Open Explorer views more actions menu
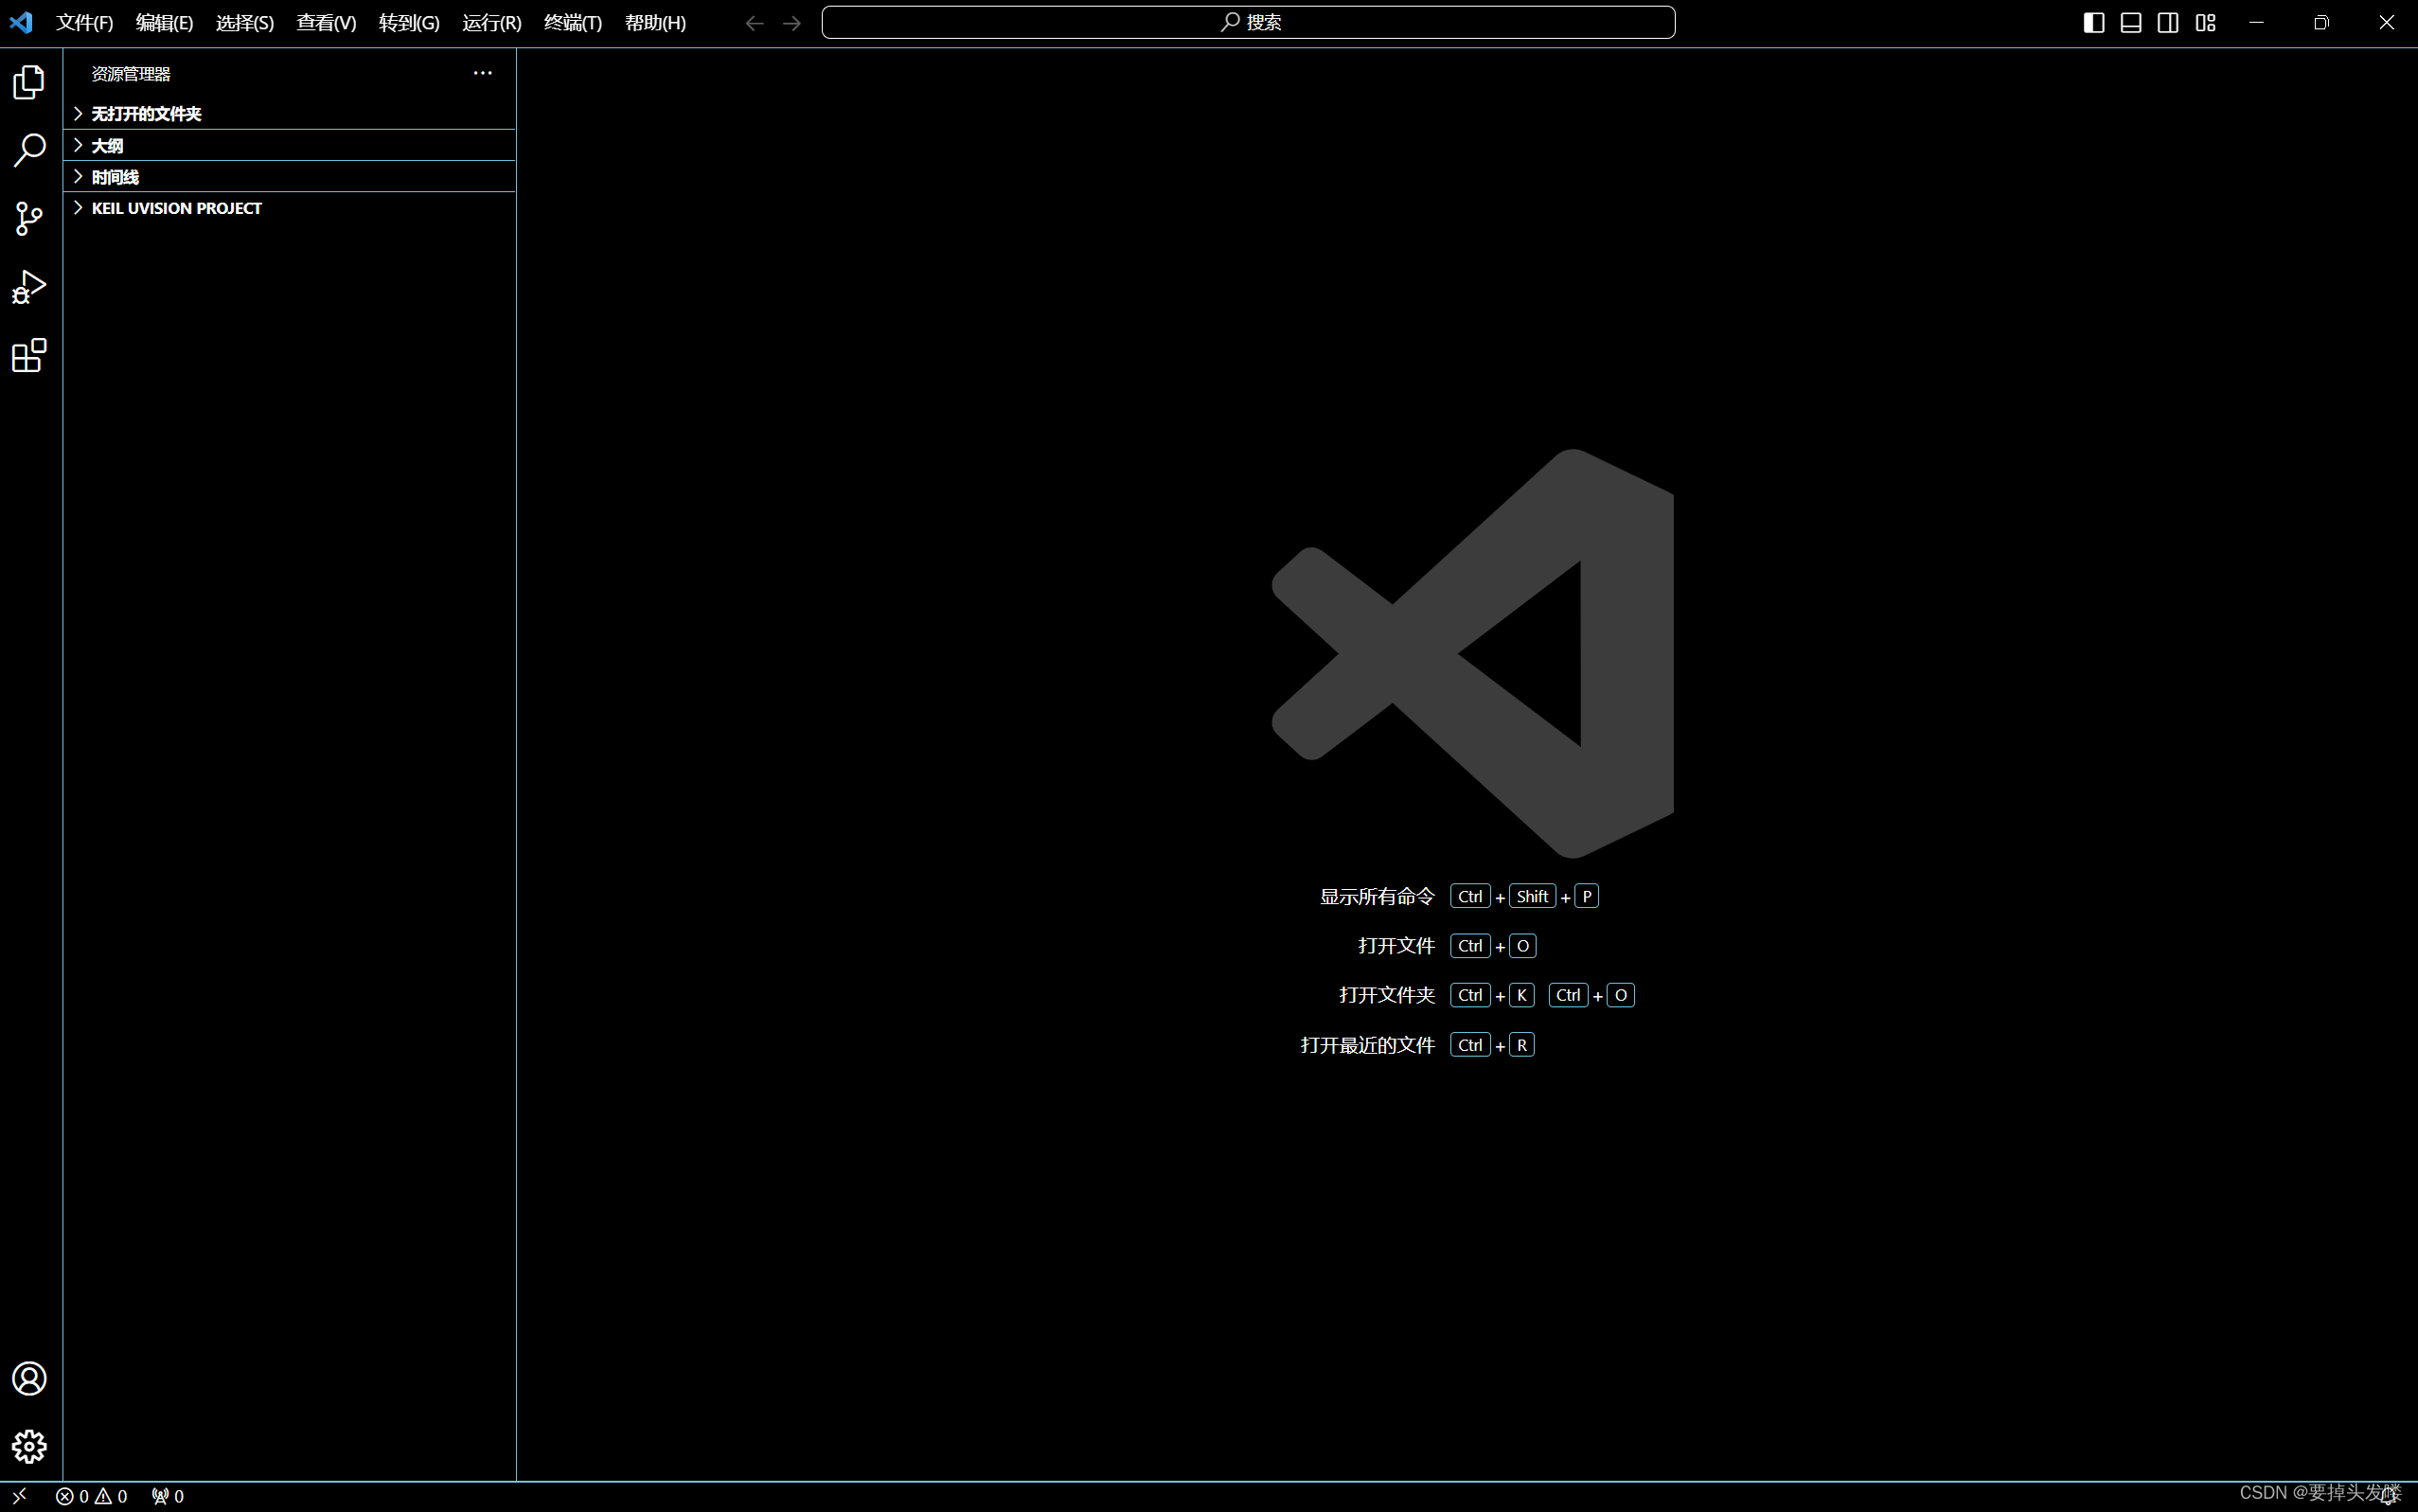Screen dimensions: 2418x1512 (x=483, y=72)
